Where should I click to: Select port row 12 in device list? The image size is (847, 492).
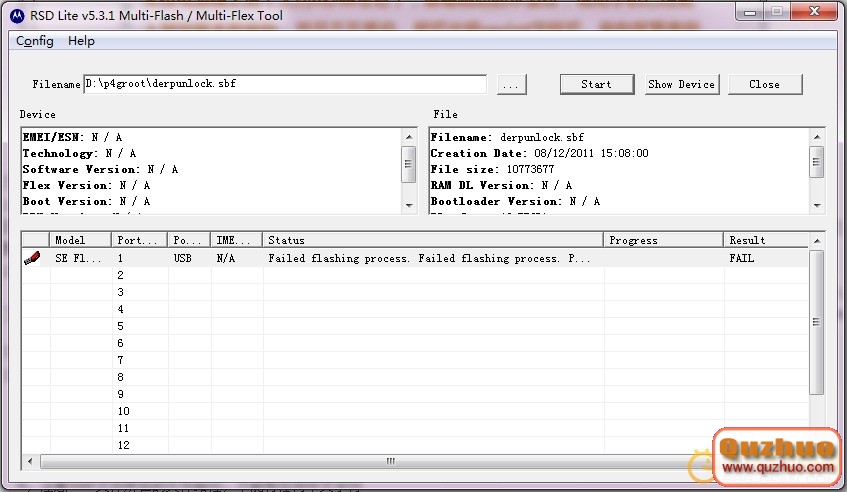415,445
